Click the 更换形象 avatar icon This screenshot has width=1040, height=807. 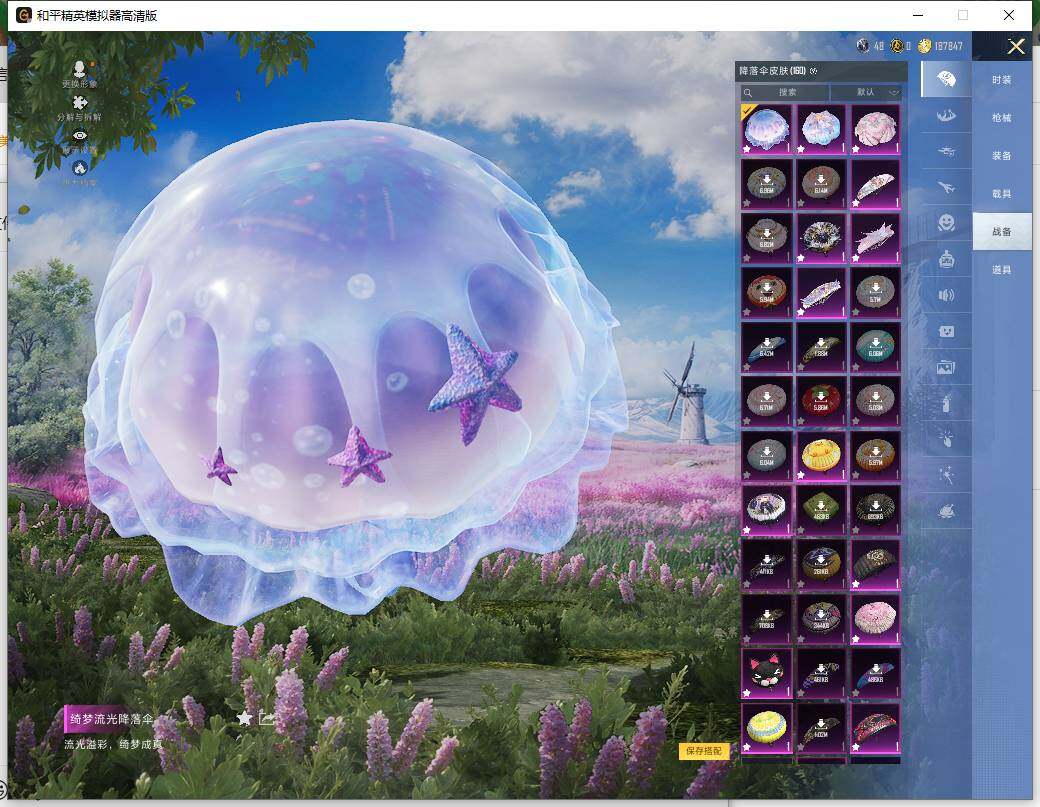pyautogui.click(x=80, y=68)
